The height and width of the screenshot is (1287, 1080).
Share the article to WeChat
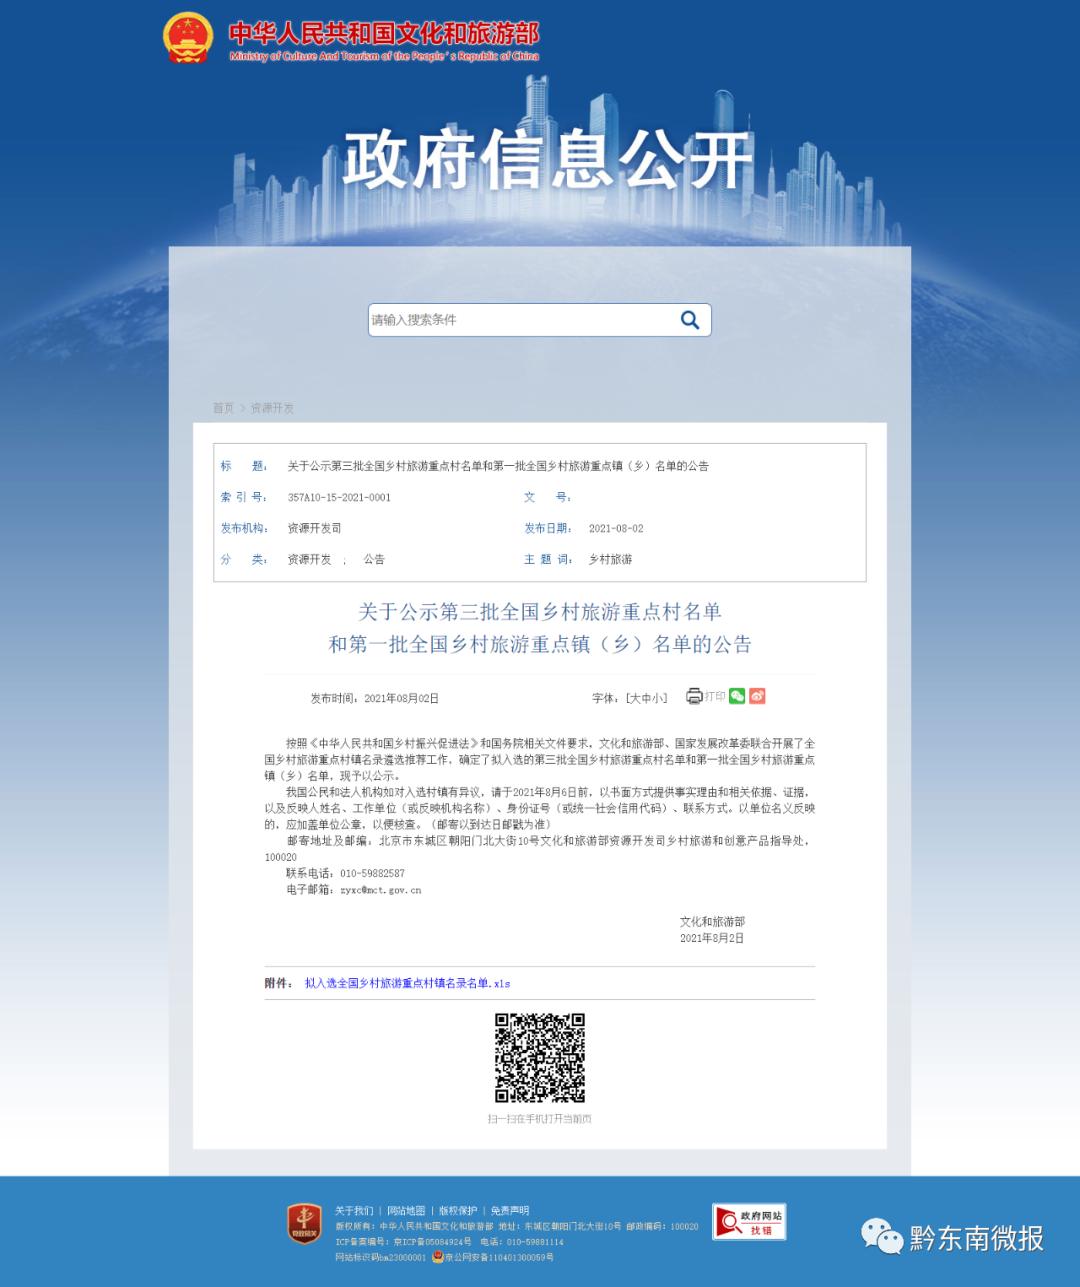pyautogui.click(x=738, y=696)
